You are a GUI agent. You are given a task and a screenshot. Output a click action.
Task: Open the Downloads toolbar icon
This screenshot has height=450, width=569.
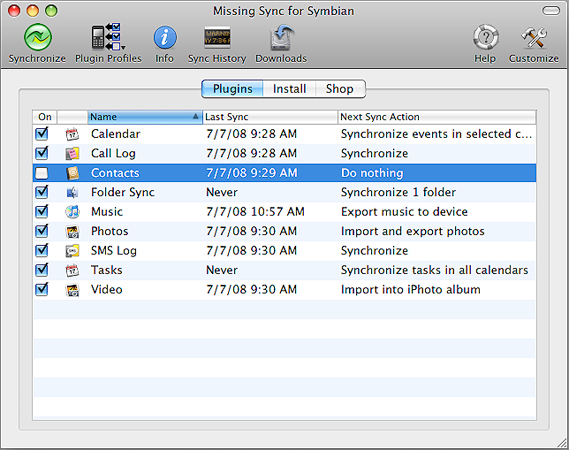pos(281,37)
